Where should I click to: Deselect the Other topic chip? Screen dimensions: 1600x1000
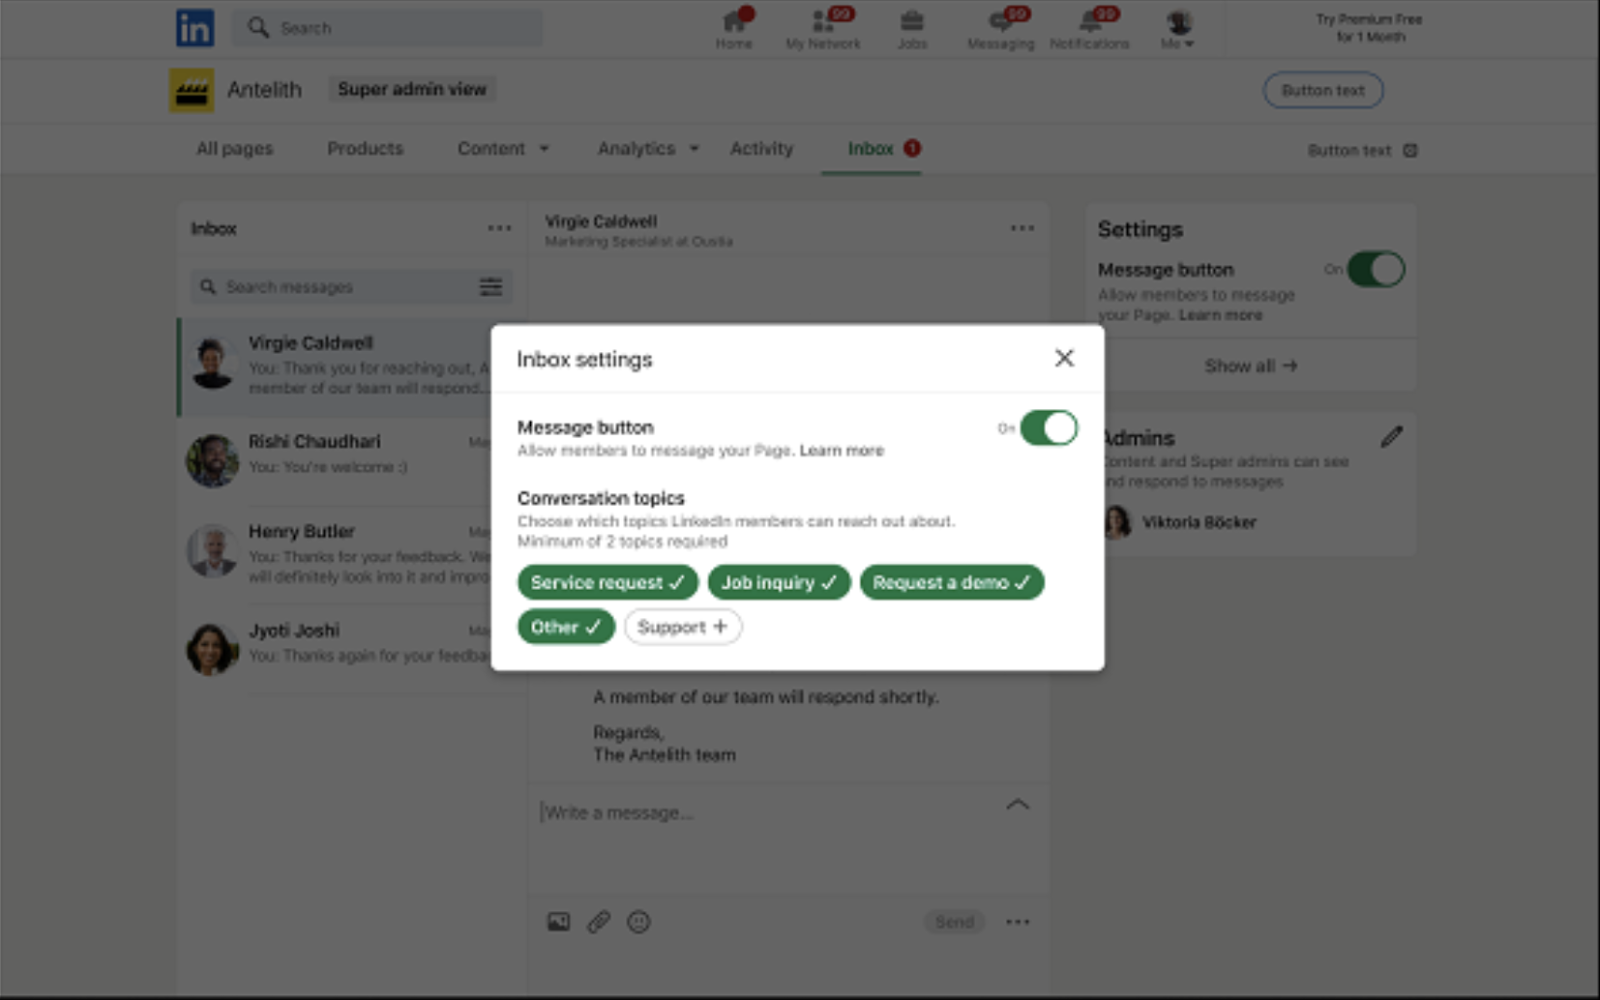[566, 627]
